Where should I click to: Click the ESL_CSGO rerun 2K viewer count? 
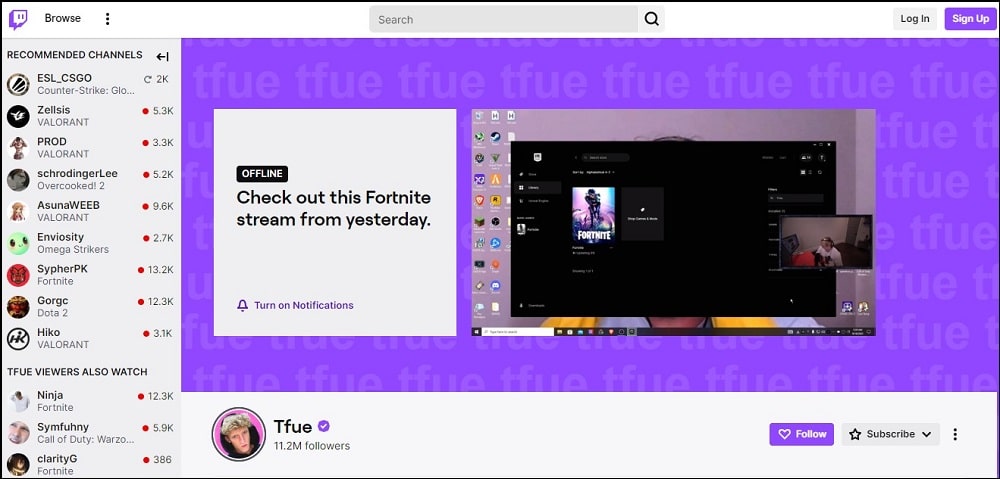point(156,79)
